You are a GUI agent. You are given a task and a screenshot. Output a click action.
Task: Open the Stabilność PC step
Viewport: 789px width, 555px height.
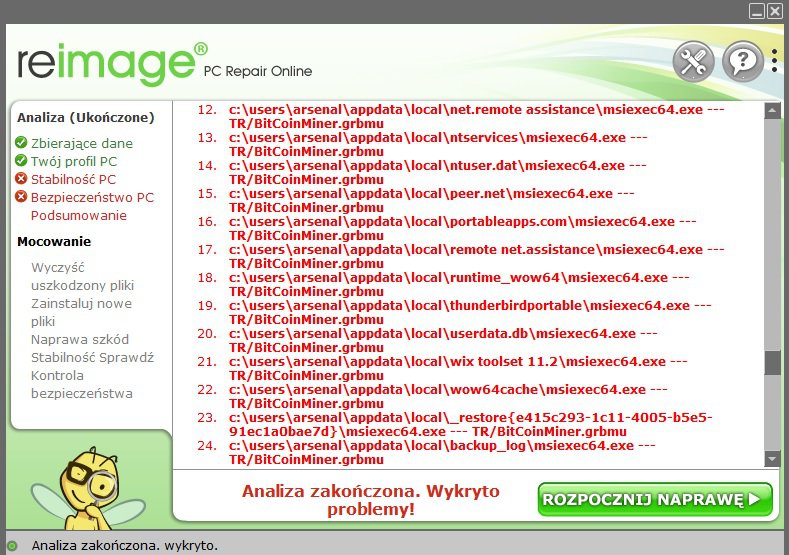pyautogui.click(x=73, y=180)
